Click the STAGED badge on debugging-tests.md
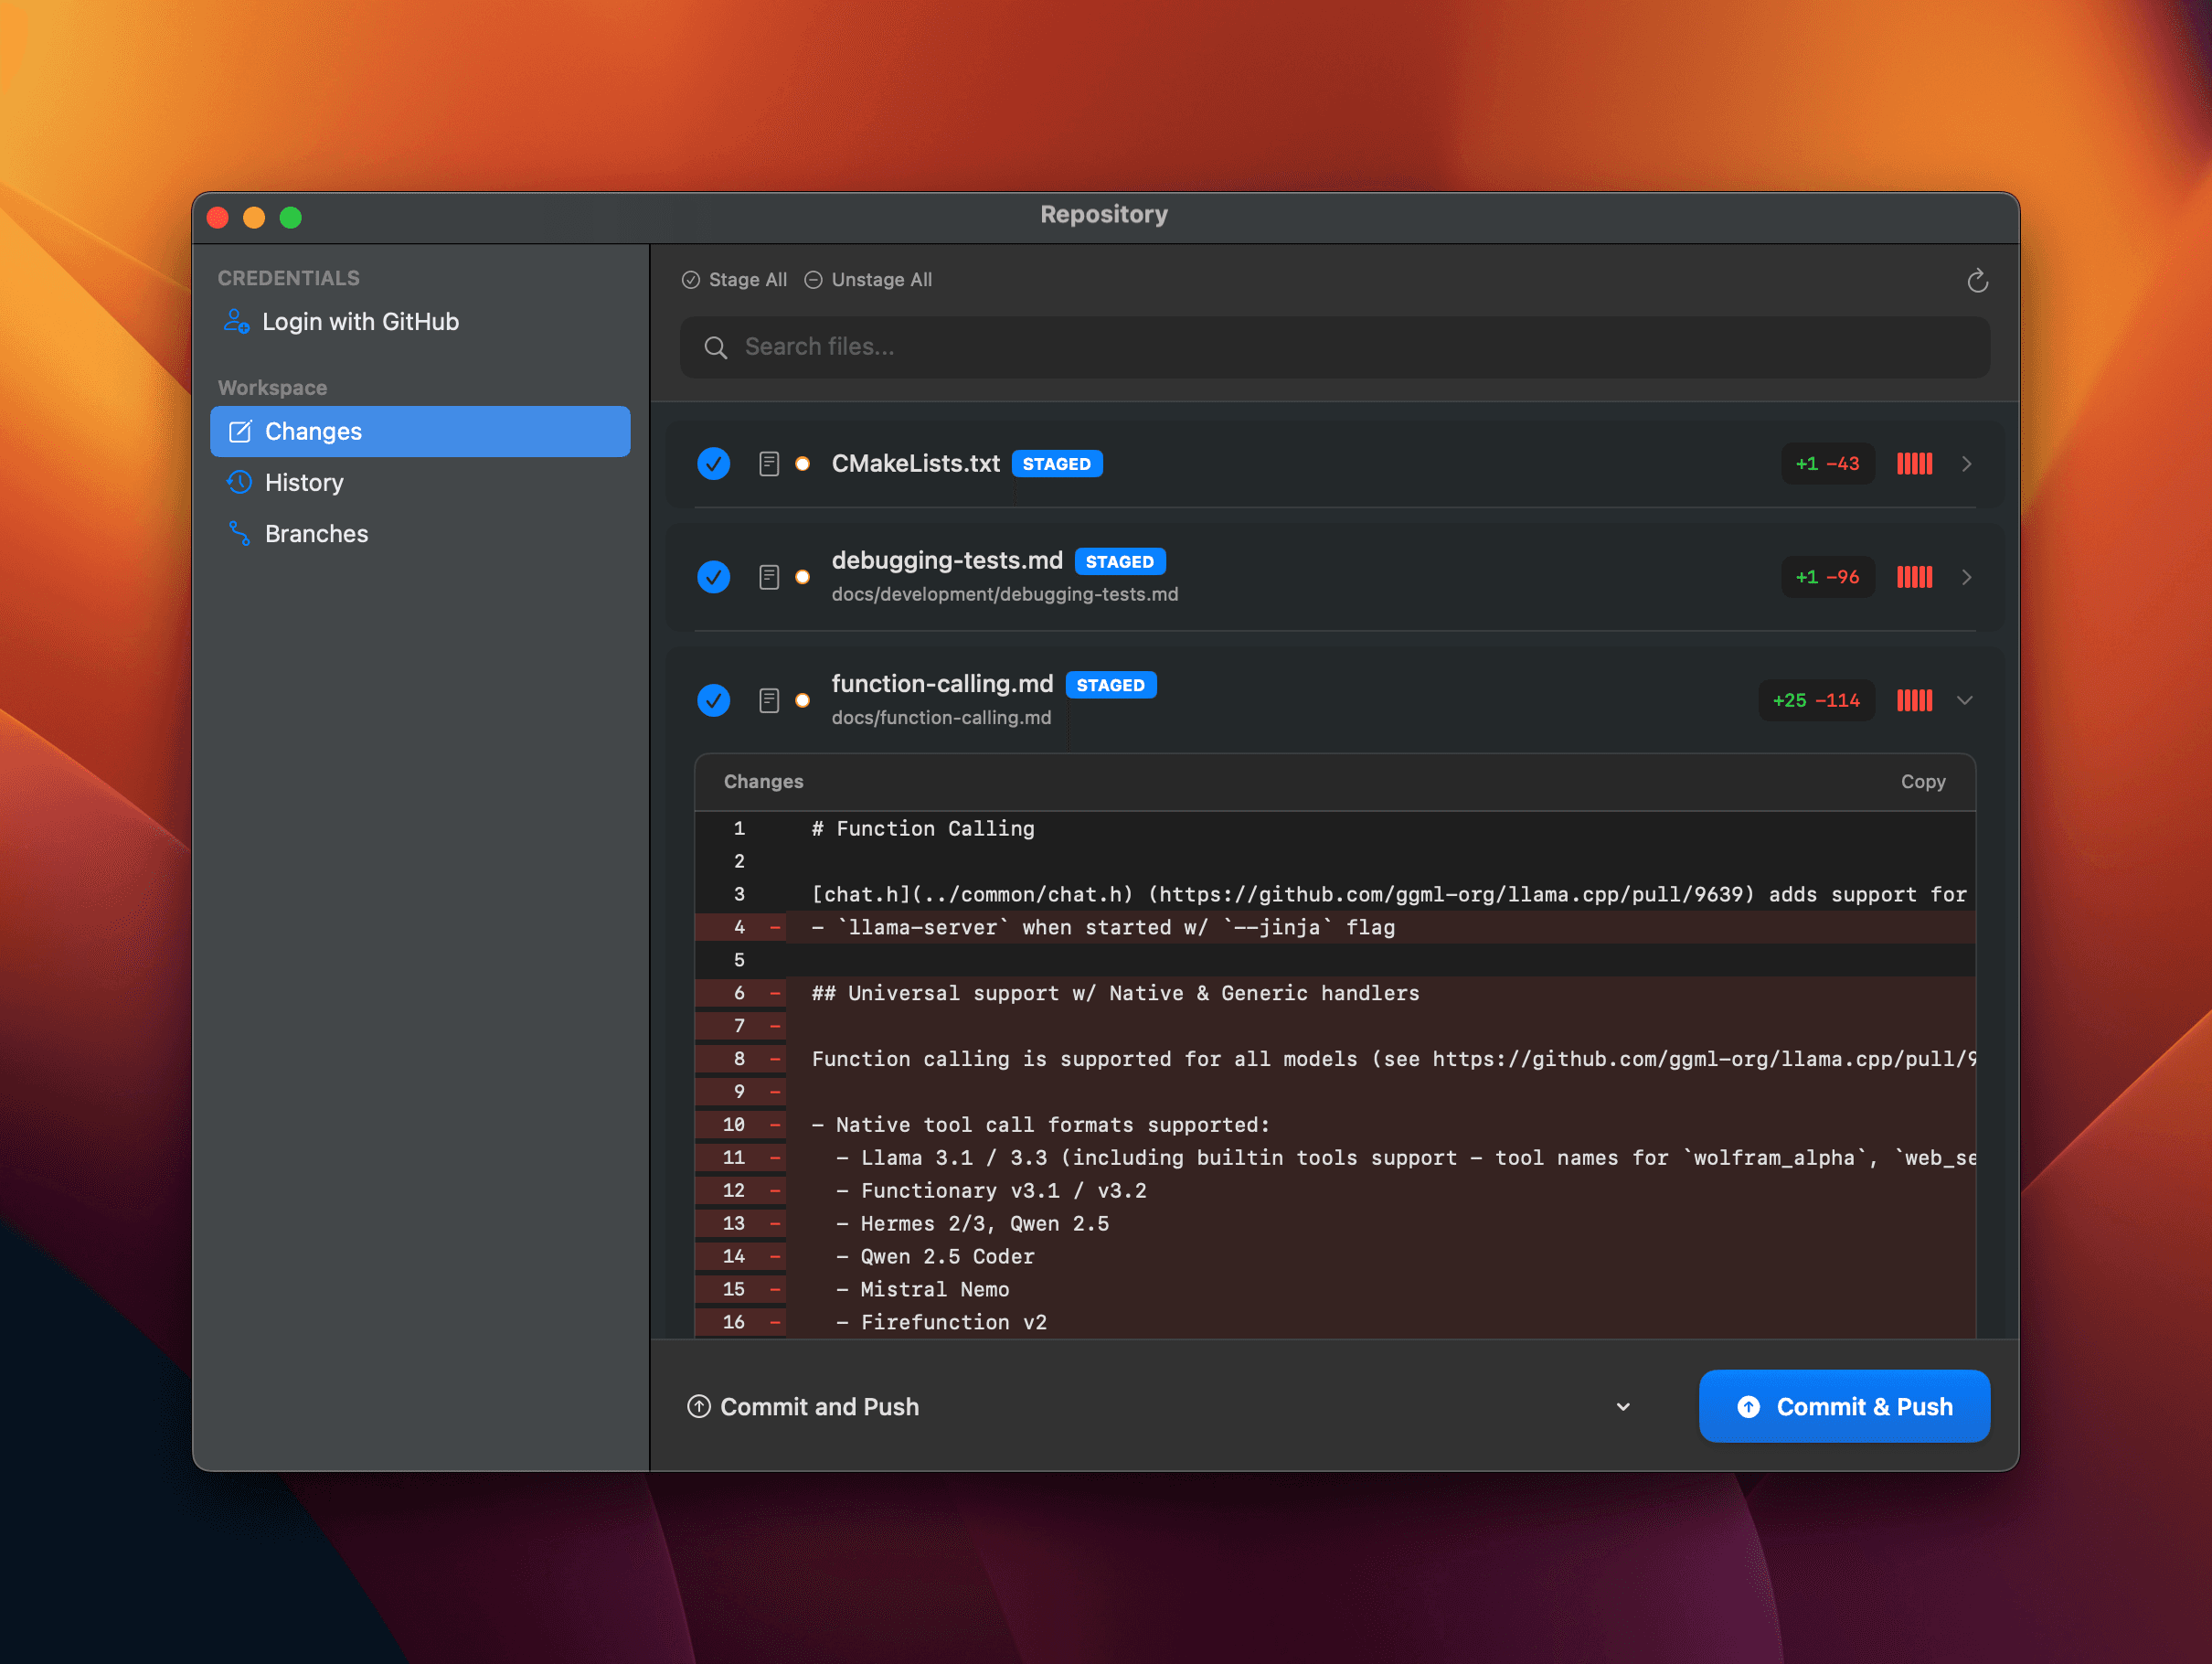Image resolution: width=2212 pixels, height=1664 pixels. (1120, 562)
